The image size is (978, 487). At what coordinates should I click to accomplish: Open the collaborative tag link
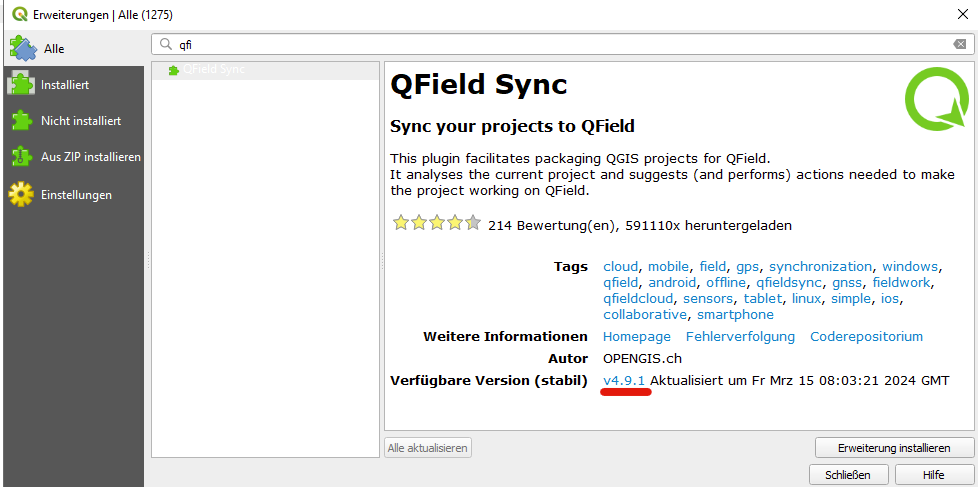pyautogui.click(x=645, y=315)
